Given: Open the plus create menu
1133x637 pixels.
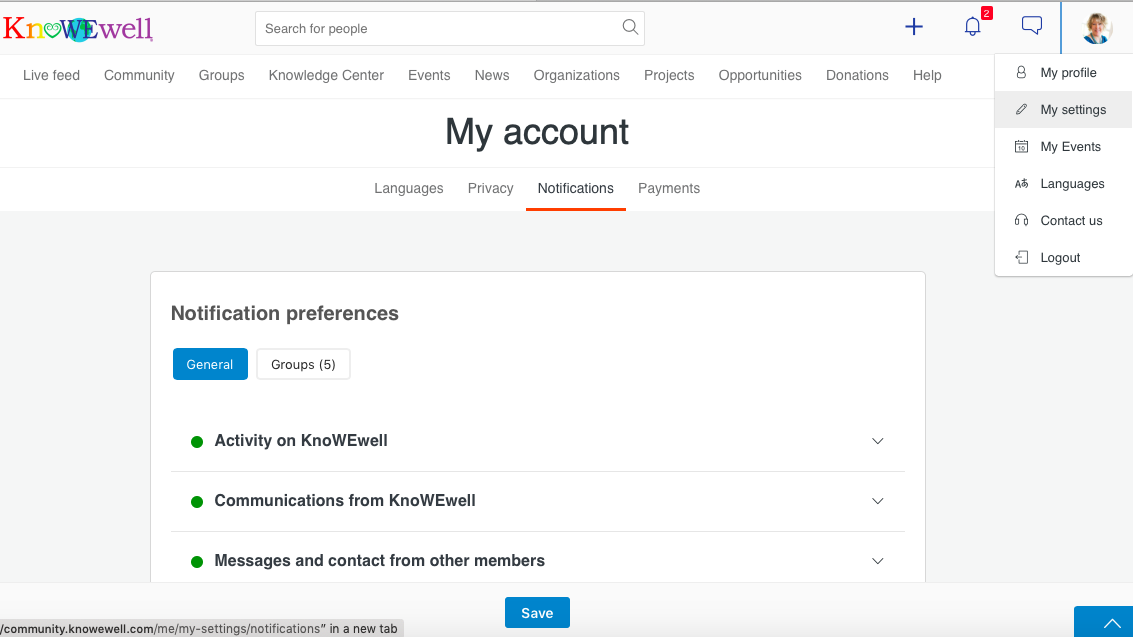Looking at the screenshot, I should click(913, 27).
